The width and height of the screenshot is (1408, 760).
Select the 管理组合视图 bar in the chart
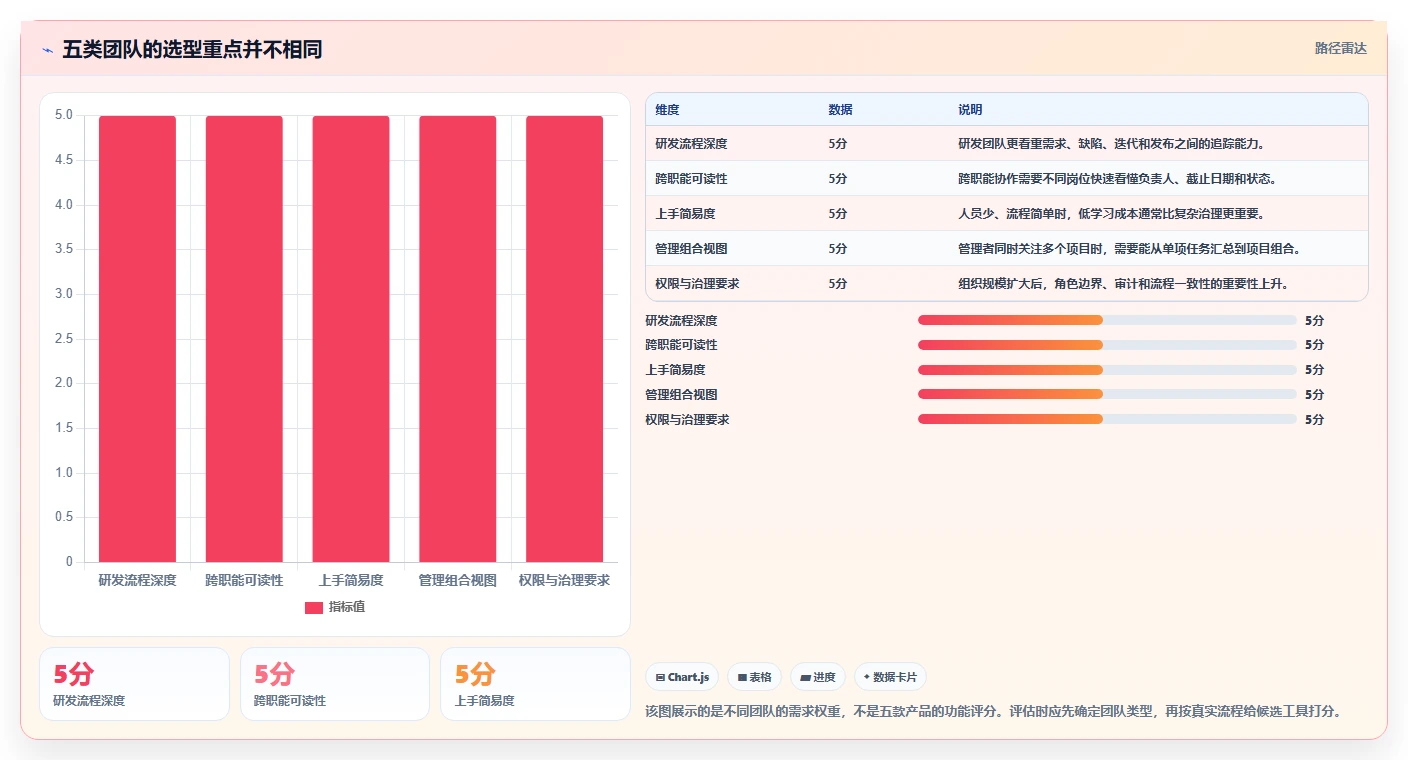point(458,339)
